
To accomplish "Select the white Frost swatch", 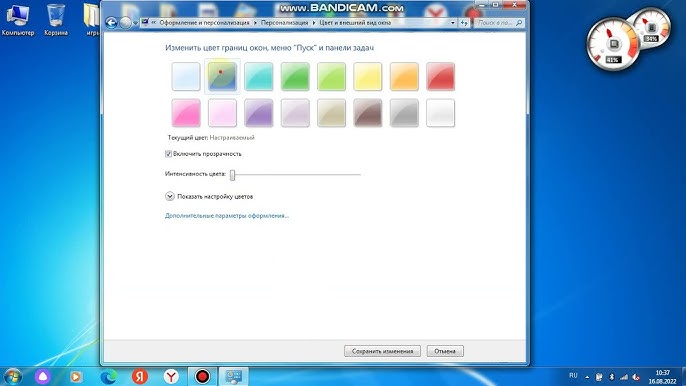I will coord(440,113).
